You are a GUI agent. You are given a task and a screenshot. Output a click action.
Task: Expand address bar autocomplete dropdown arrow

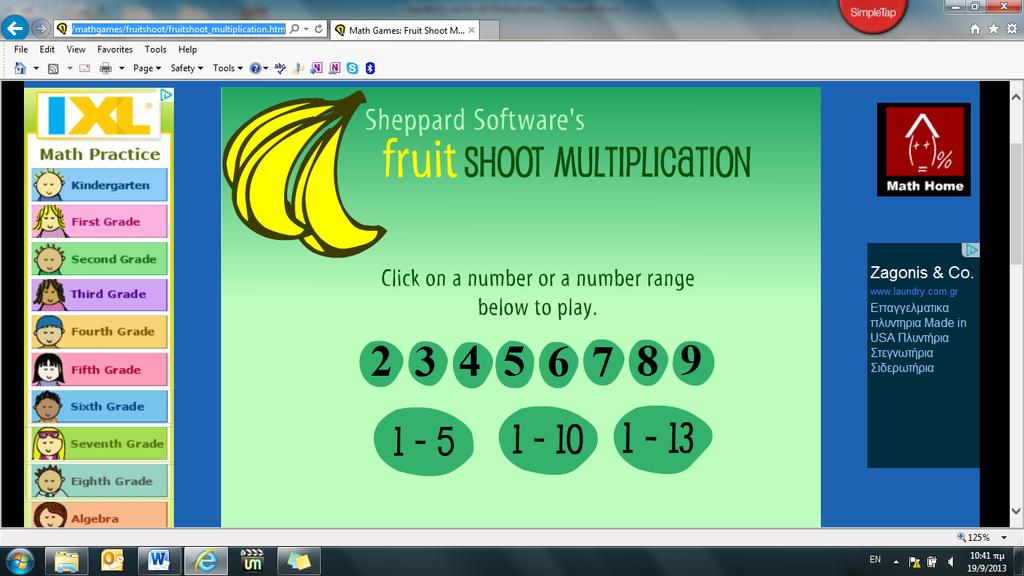306,29
